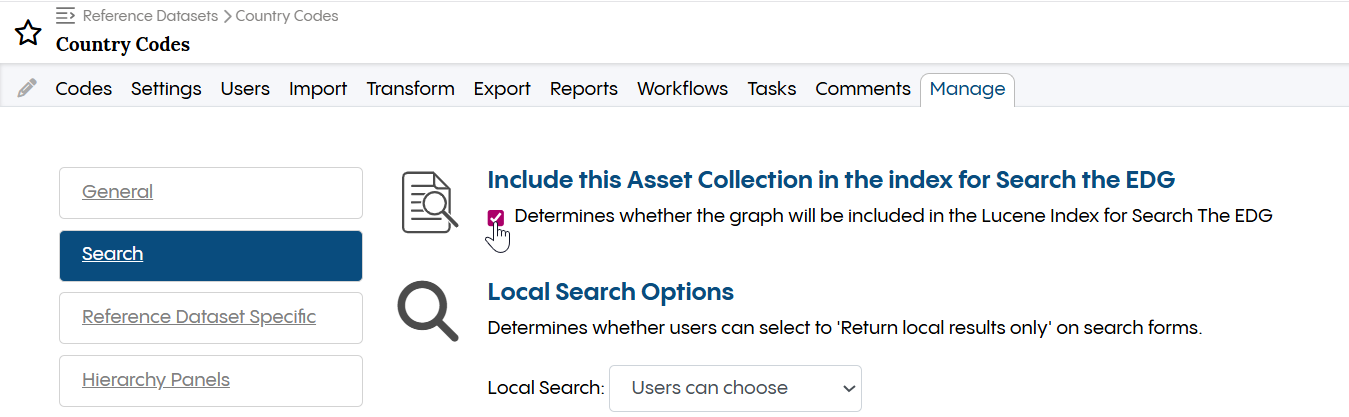View the Reports tab
Image resolution: width=1349 pixels, height=417 pixels.
[x=584, y=89]
